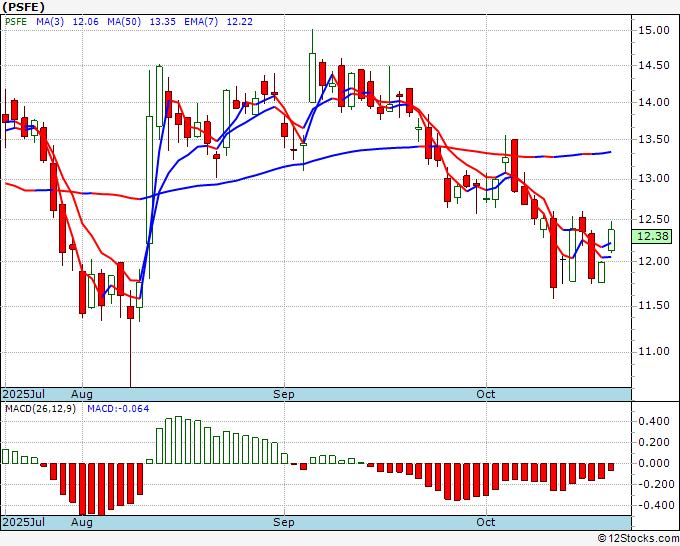Click the (PSFE) ticker title
The image size is (680, 546).
(23, 7)
